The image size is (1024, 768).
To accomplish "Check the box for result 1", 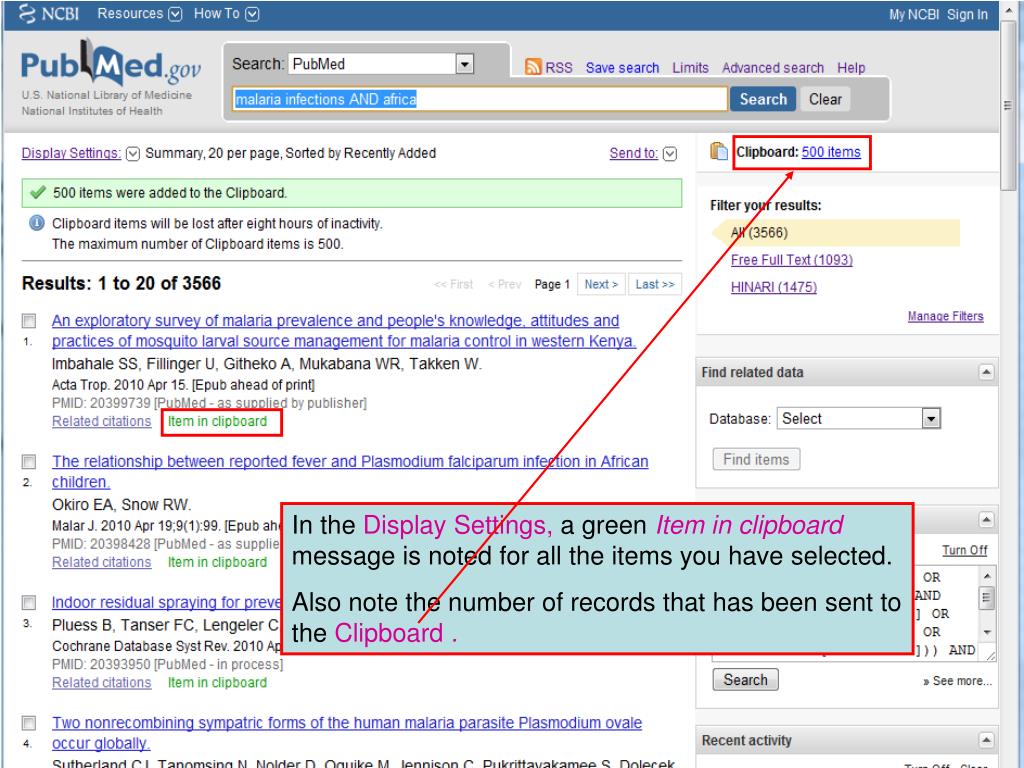I will 29,321.
